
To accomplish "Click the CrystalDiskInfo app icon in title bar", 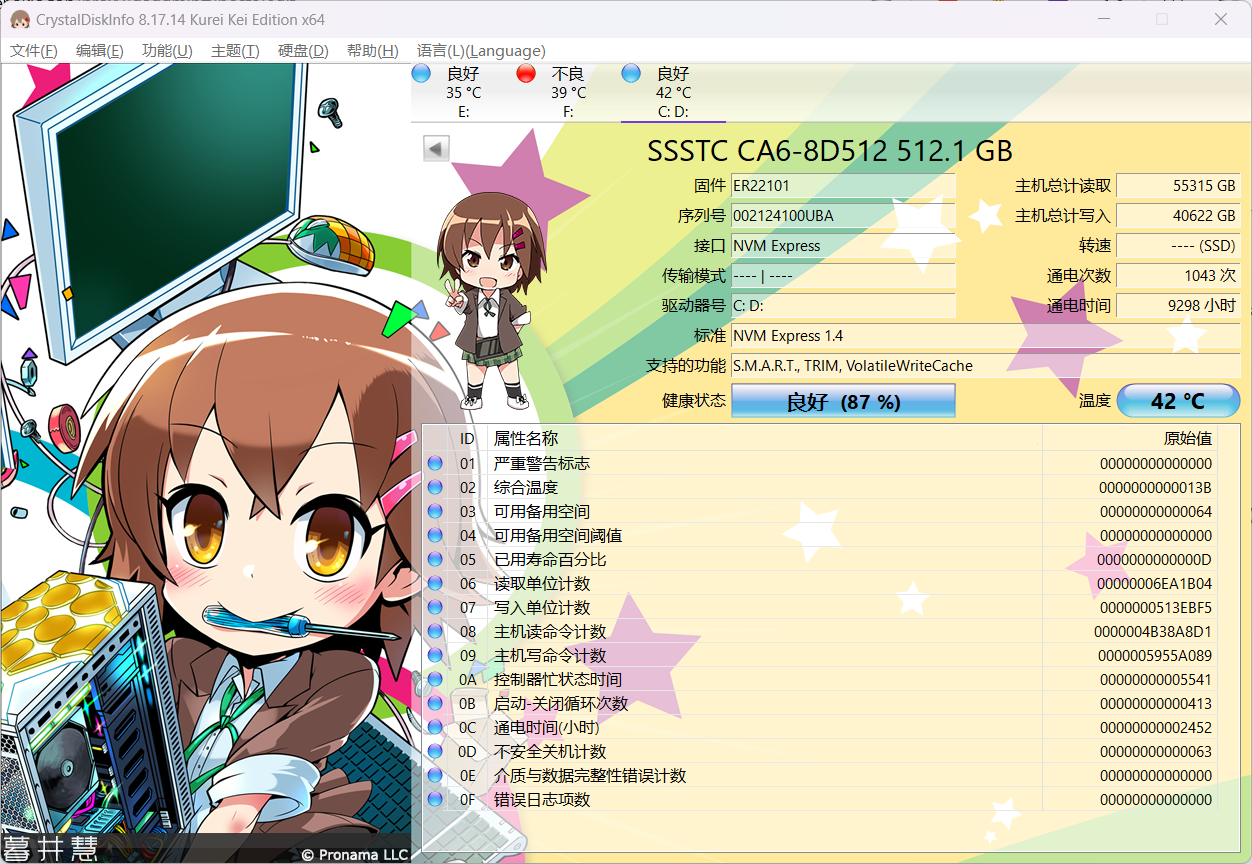I will tap(19, 19).
